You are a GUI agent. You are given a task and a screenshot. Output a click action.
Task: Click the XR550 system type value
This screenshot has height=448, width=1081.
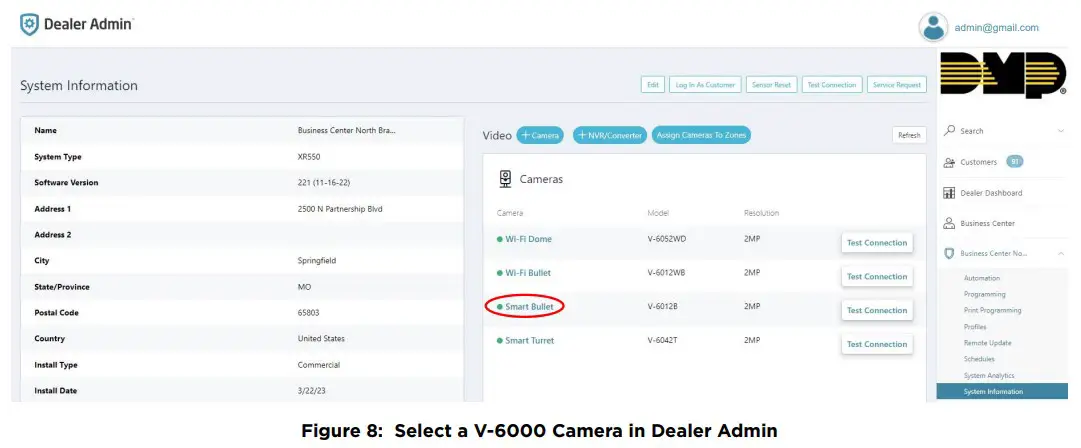pyautogui.click(x=309, y=156)
